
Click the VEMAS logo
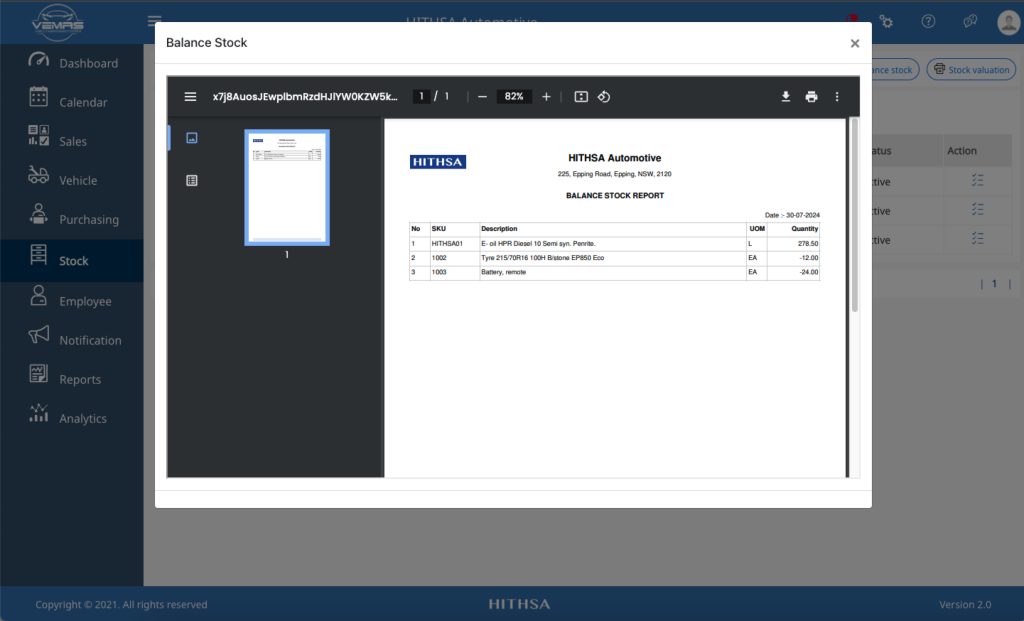(x=57, y=22)
